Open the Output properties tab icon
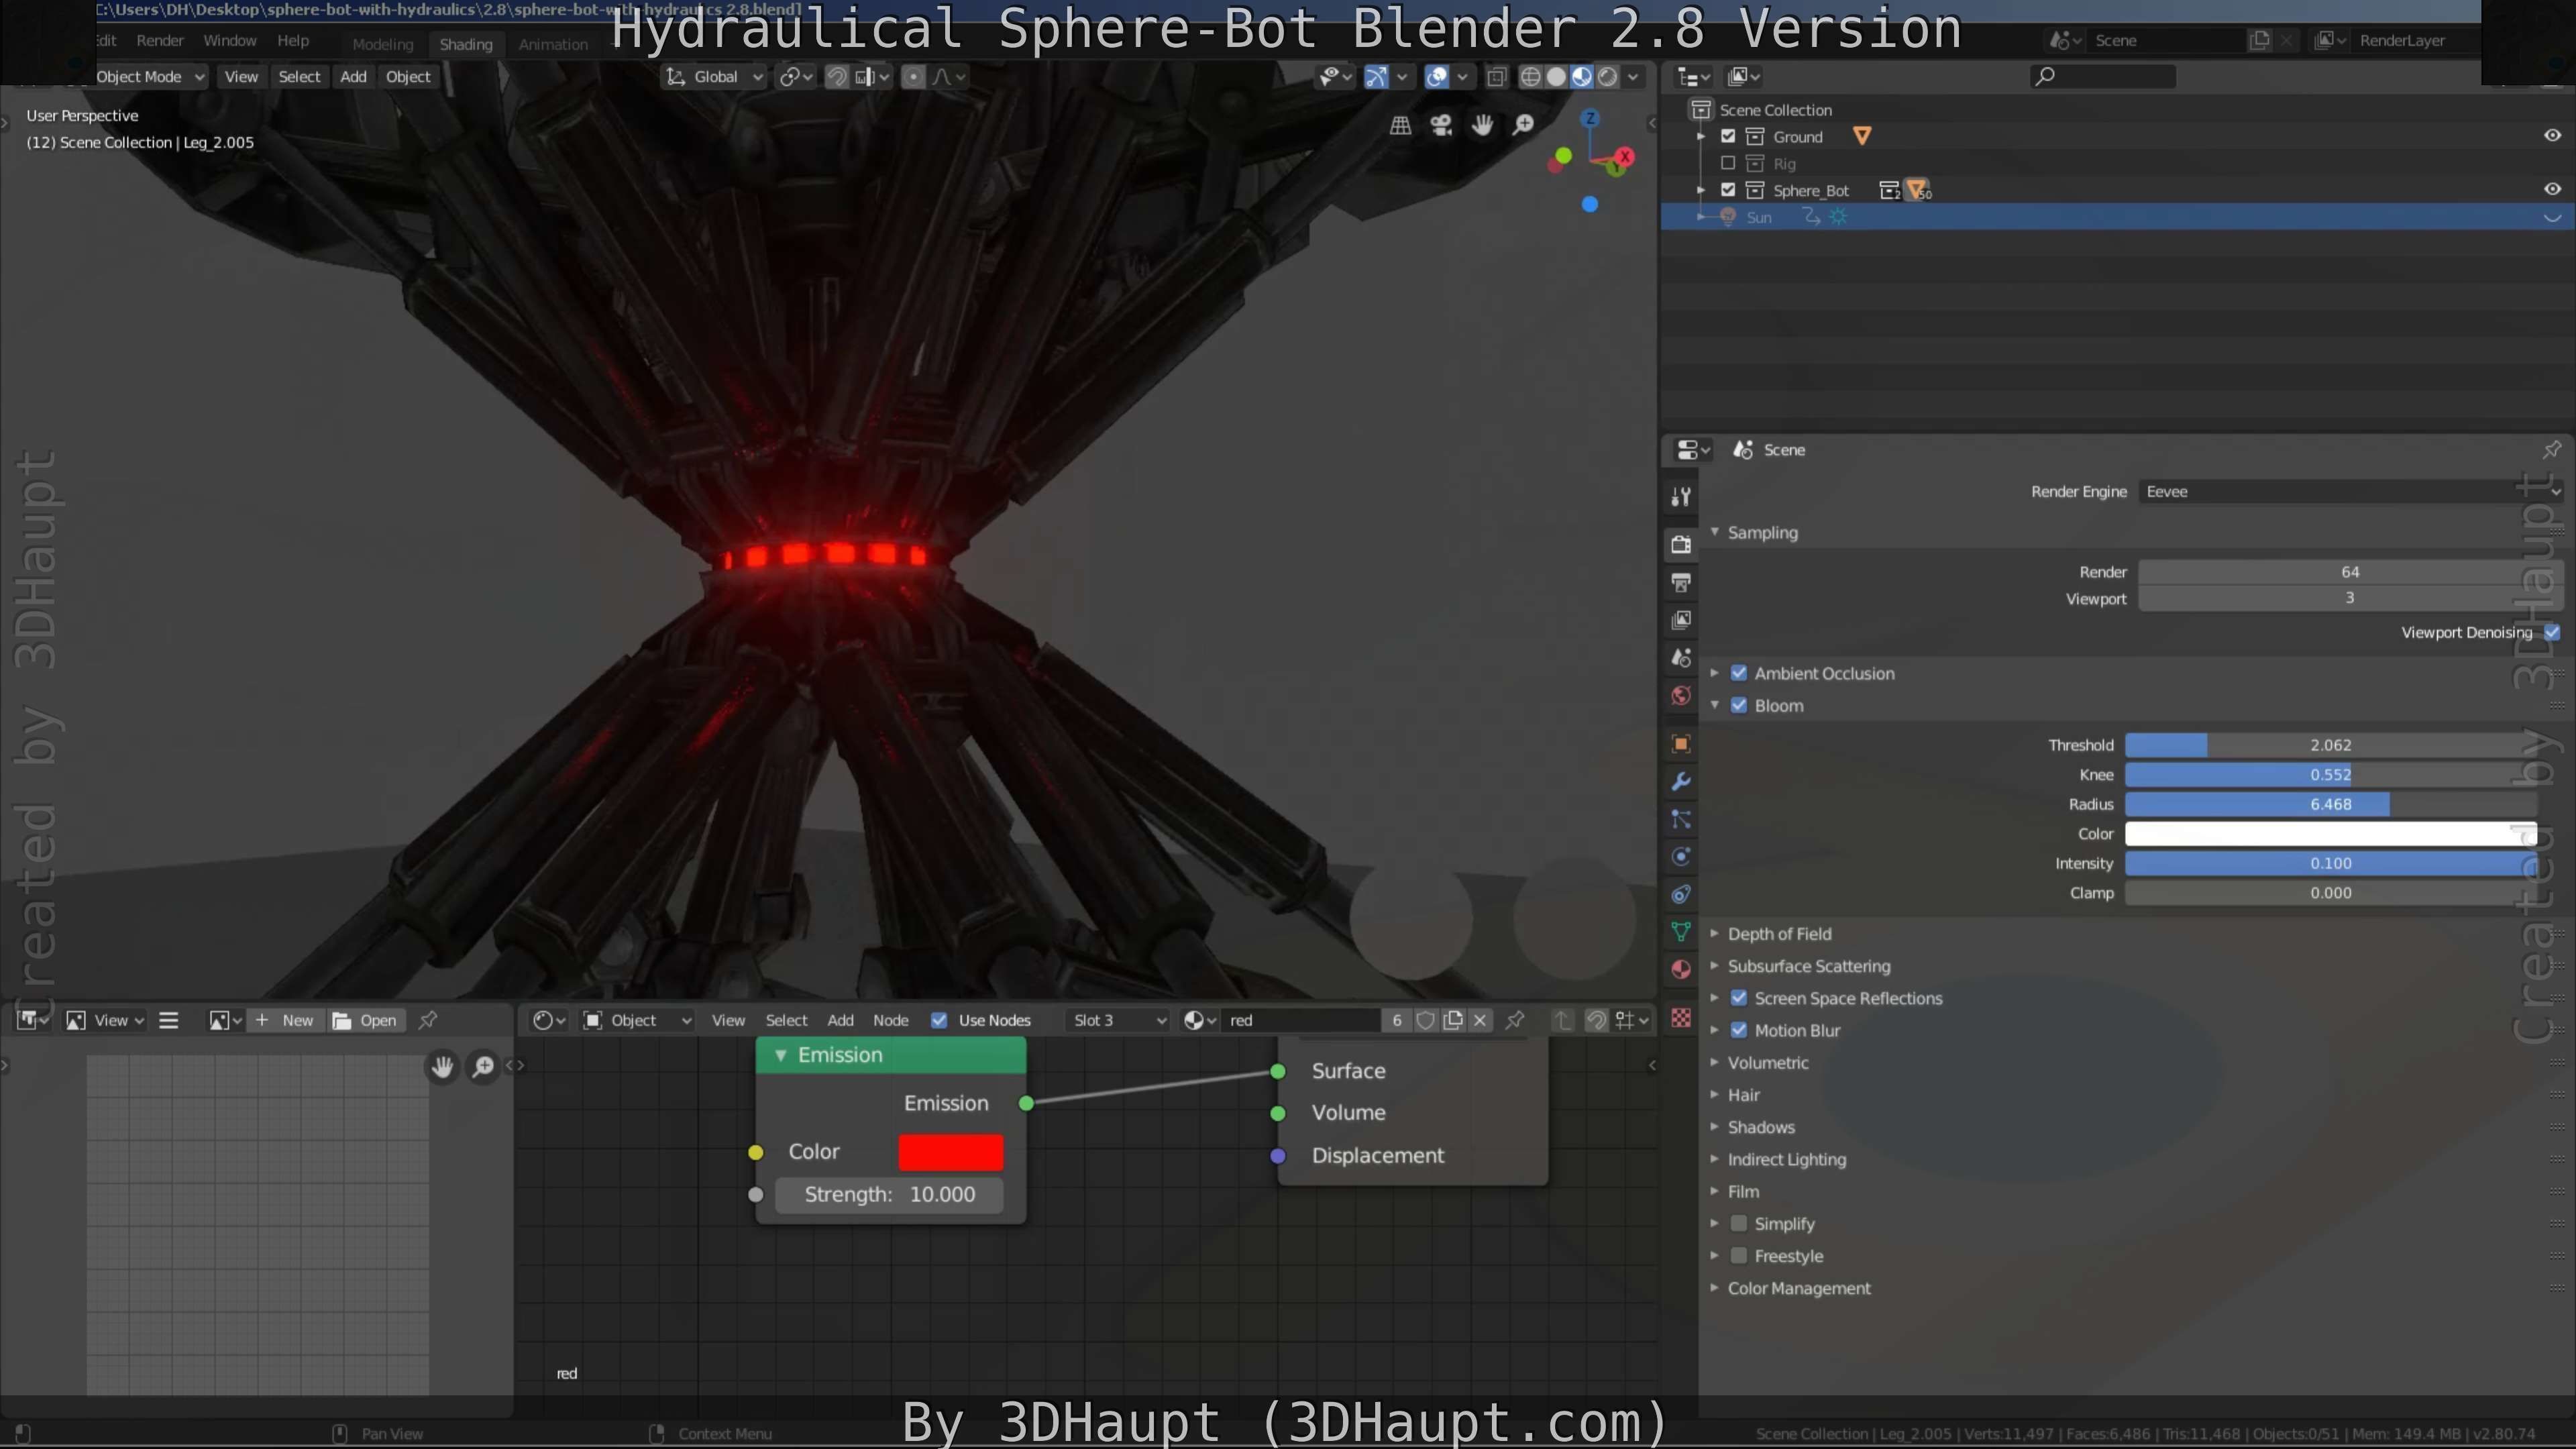 pyautogui.click(x=1681, y=582)
